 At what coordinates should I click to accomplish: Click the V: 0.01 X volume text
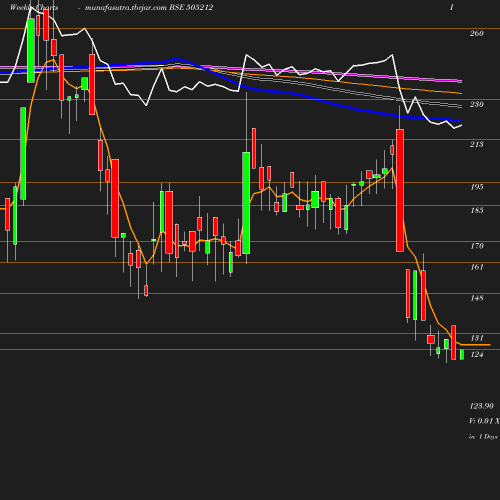[484, 421]
